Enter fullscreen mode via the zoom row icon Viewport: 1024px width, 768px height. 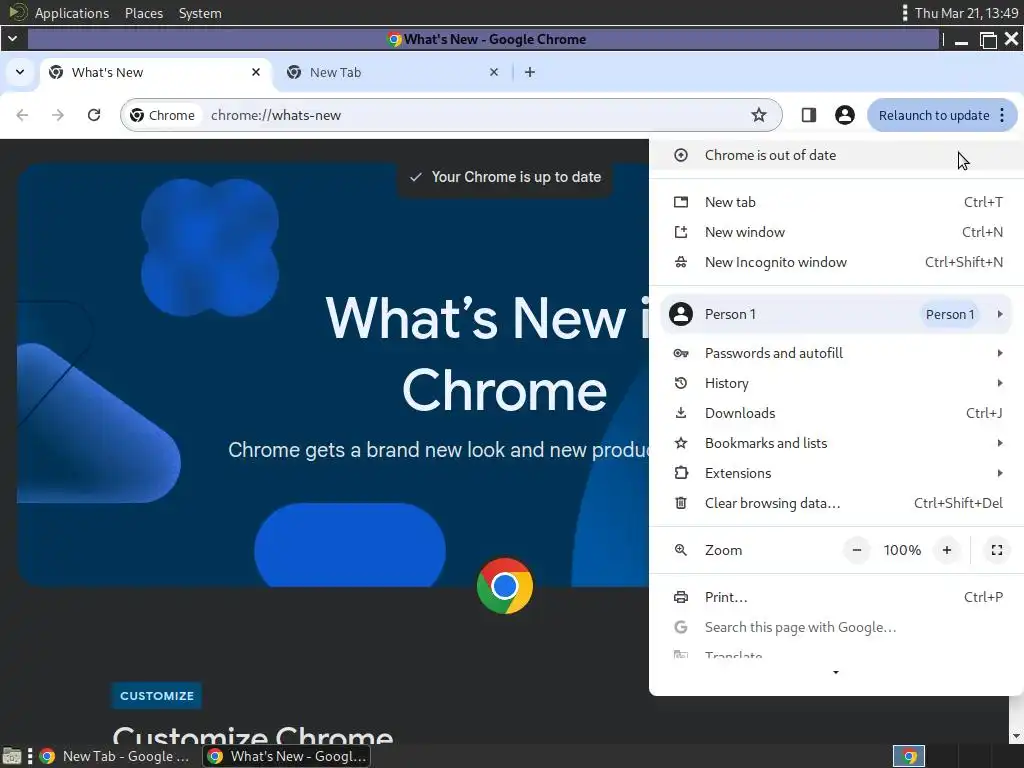997,551
